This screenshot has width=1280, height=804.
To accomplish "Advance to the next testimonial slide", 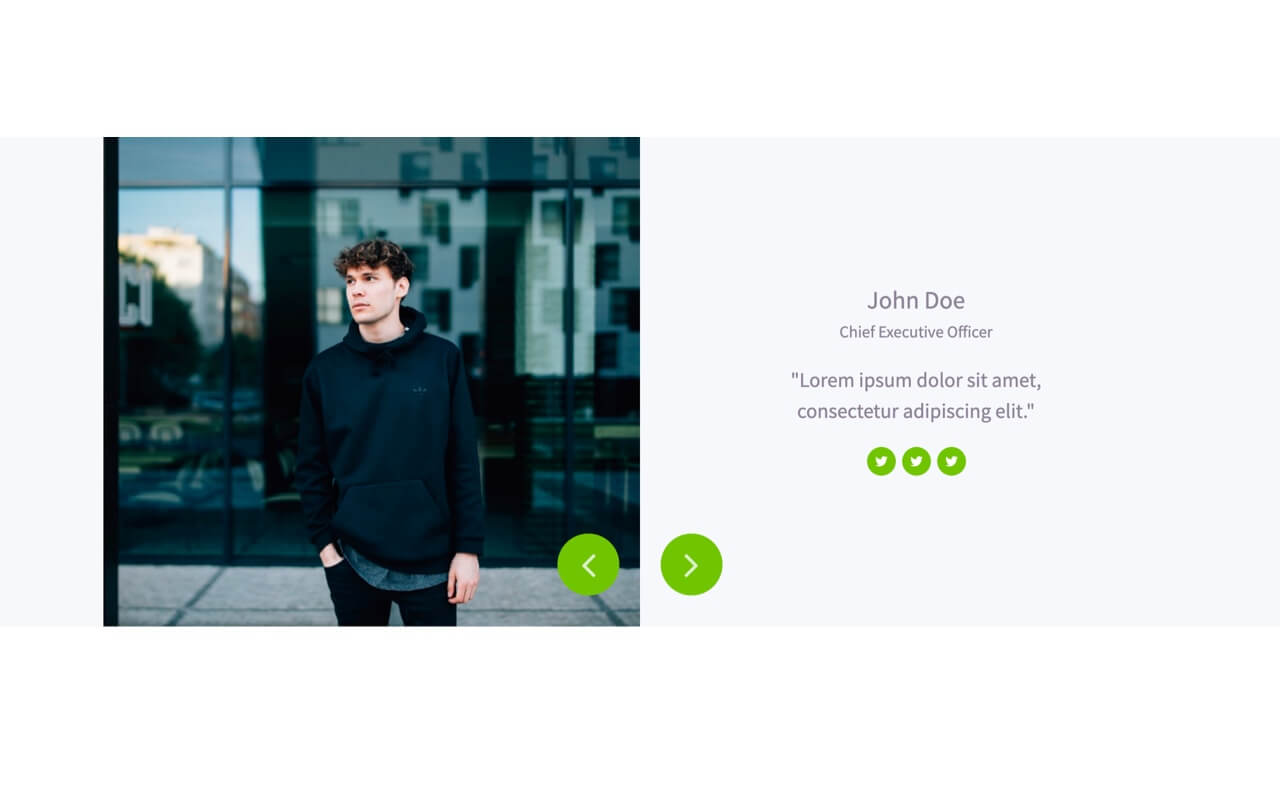I will coord(691,565).
